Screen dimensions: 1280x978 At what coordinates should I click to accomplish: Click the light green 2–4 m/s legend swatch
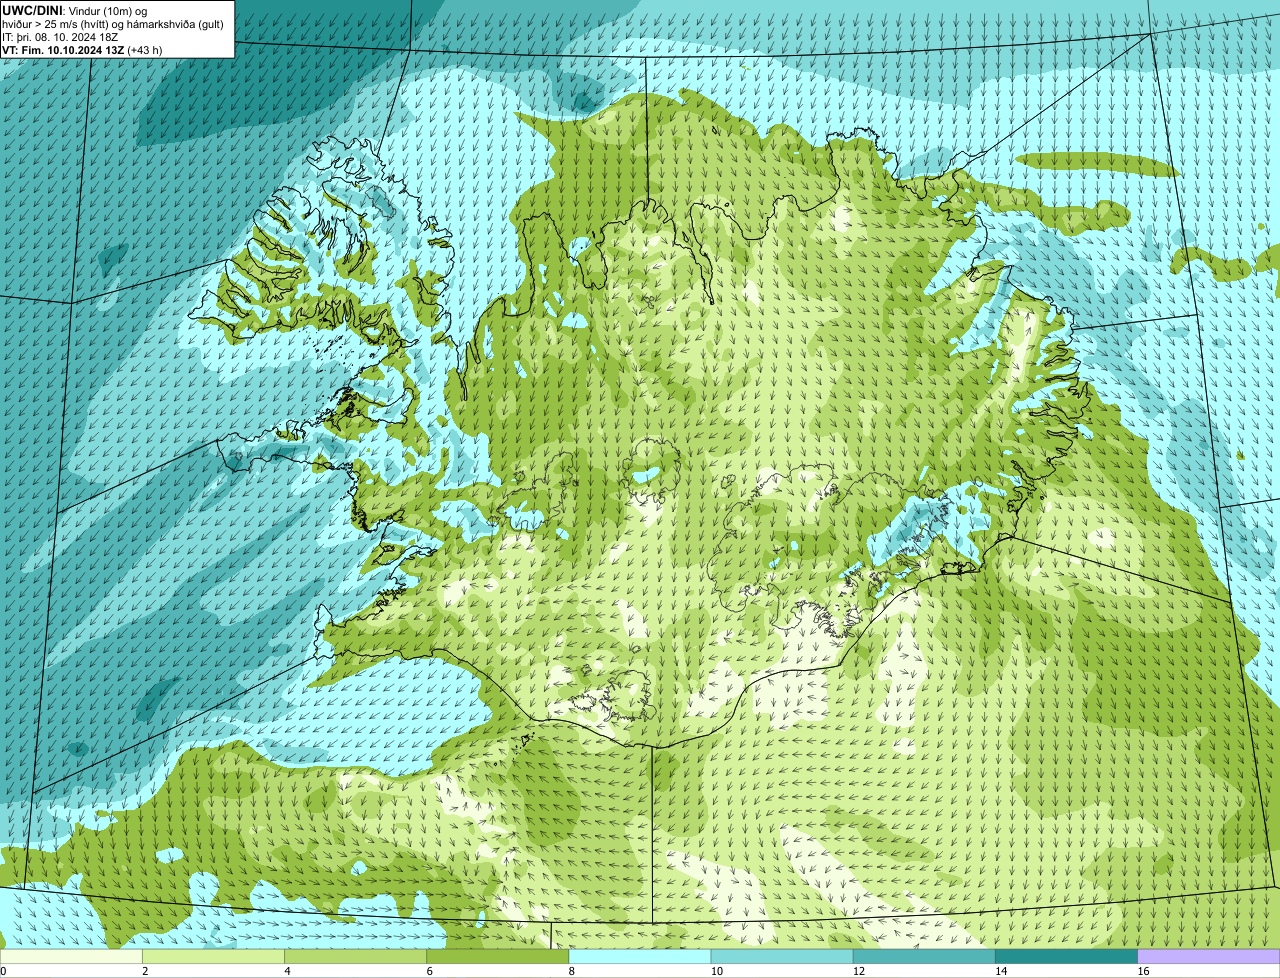(215, 956)
